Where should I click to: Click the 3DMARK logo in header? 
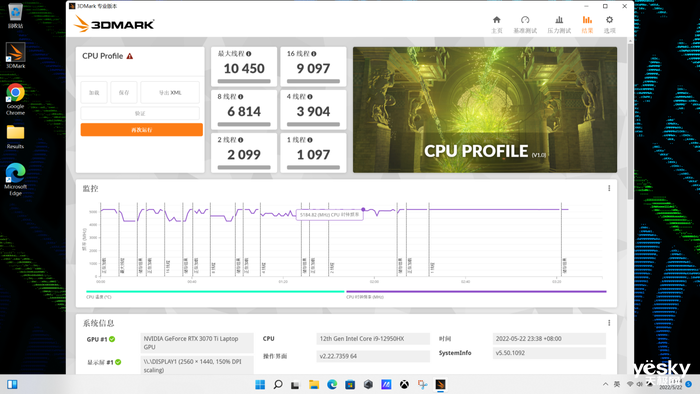pyautogui.click(x=114, y=24)
